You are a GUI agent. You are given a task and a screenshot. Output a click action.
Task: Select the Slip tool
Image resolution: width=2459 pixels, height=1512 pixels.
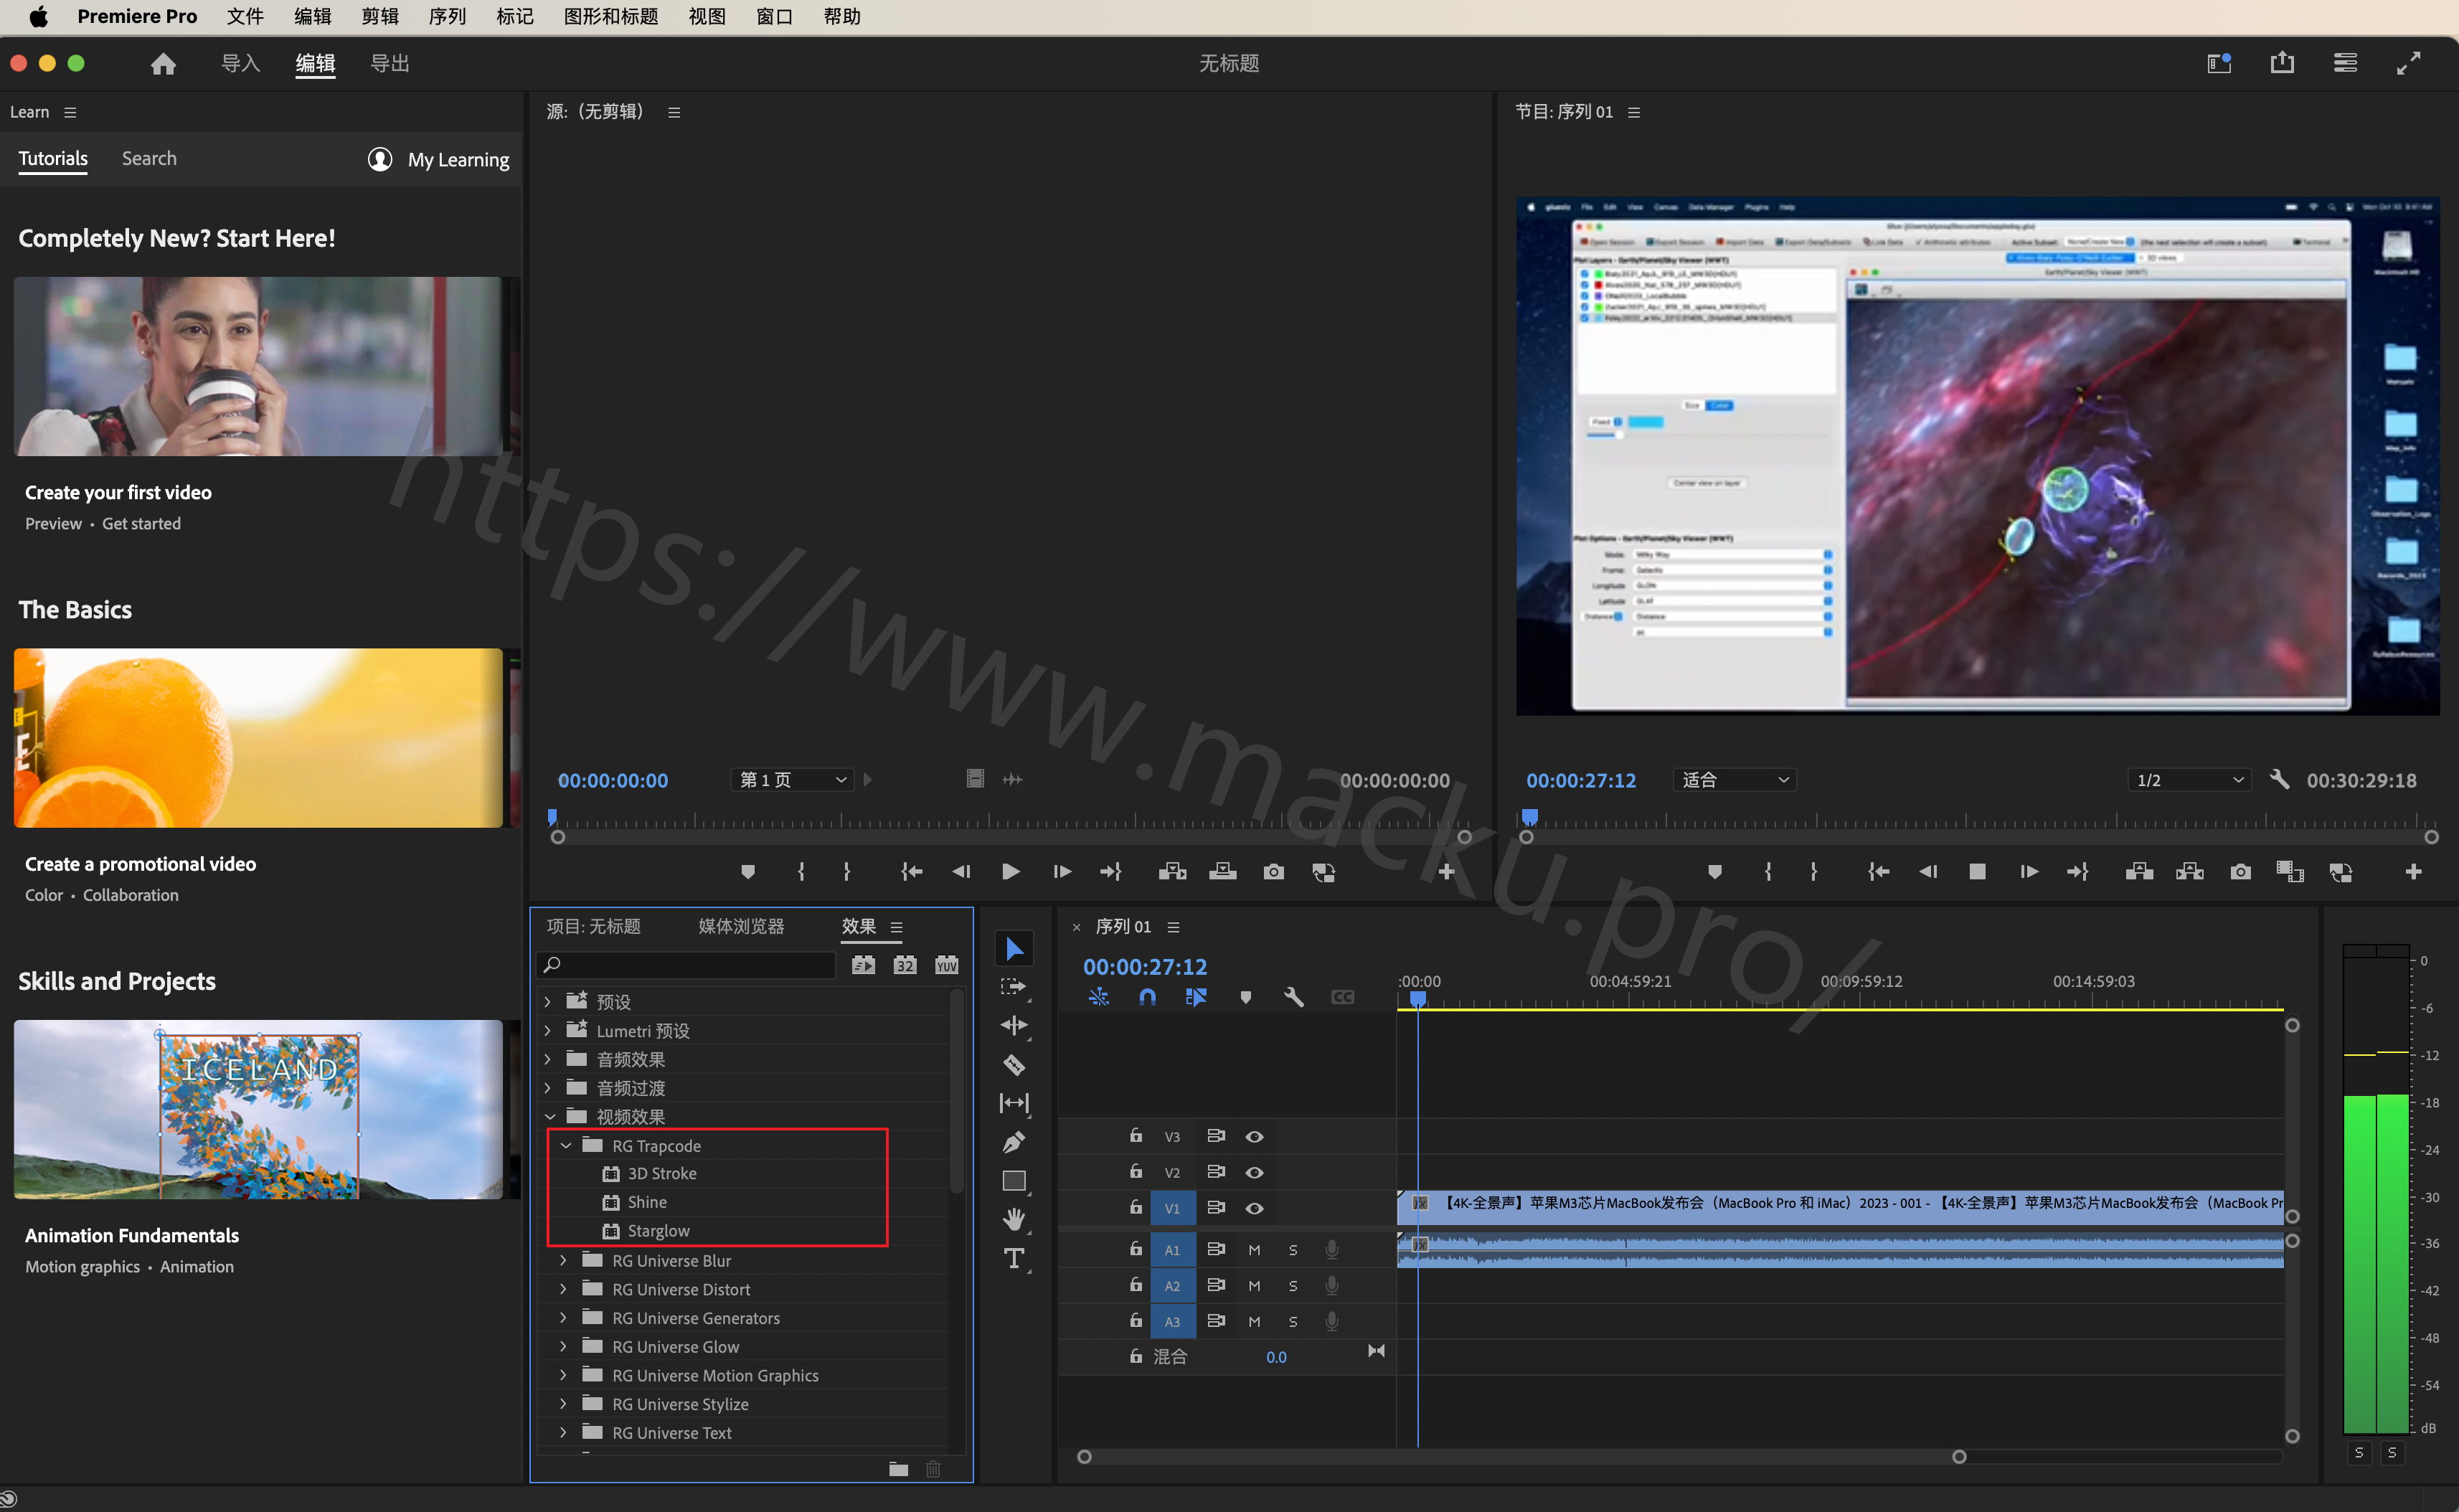click(x=1014, y=1103)
